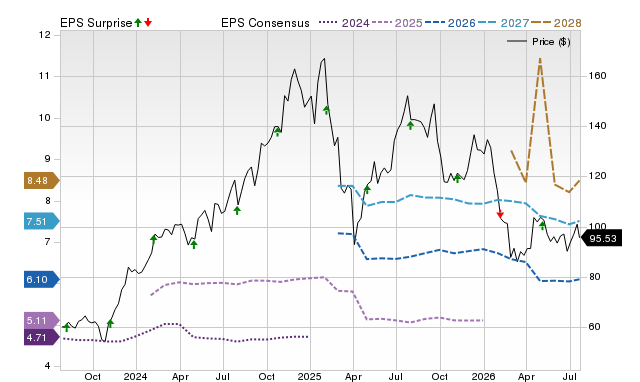
Task: Select the 2025 consensus legend entry
Action: tap(397, 23)
